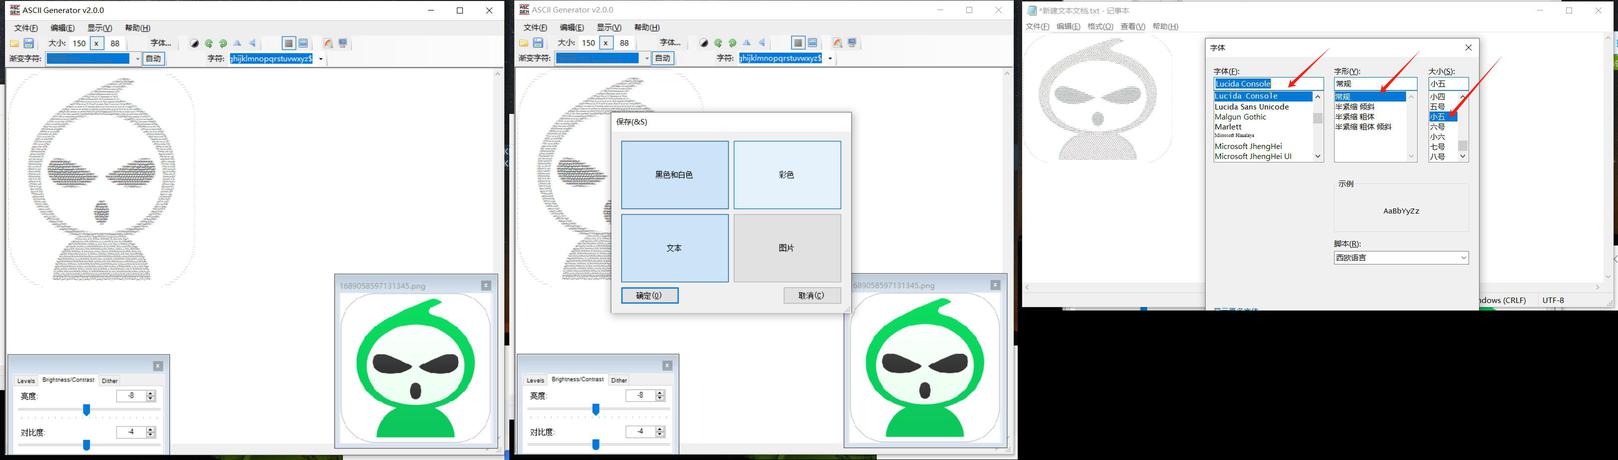Viewport: 1618px width, 460px height.
Task: Click green alien image thumbnail in left window
Action: pos(417,367)
